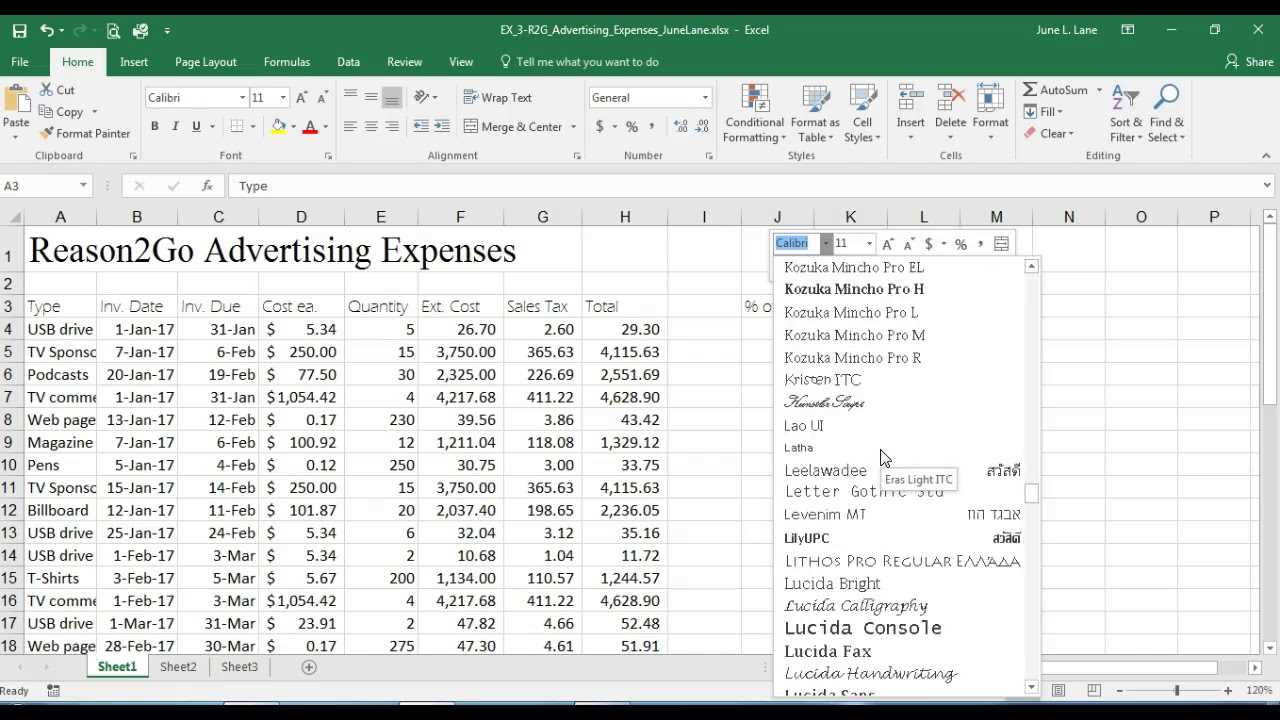The height and width of the screenshot is (720, 1280).
Task: Apply Comma Style in Number group
Action: click(x=652, y=127)
